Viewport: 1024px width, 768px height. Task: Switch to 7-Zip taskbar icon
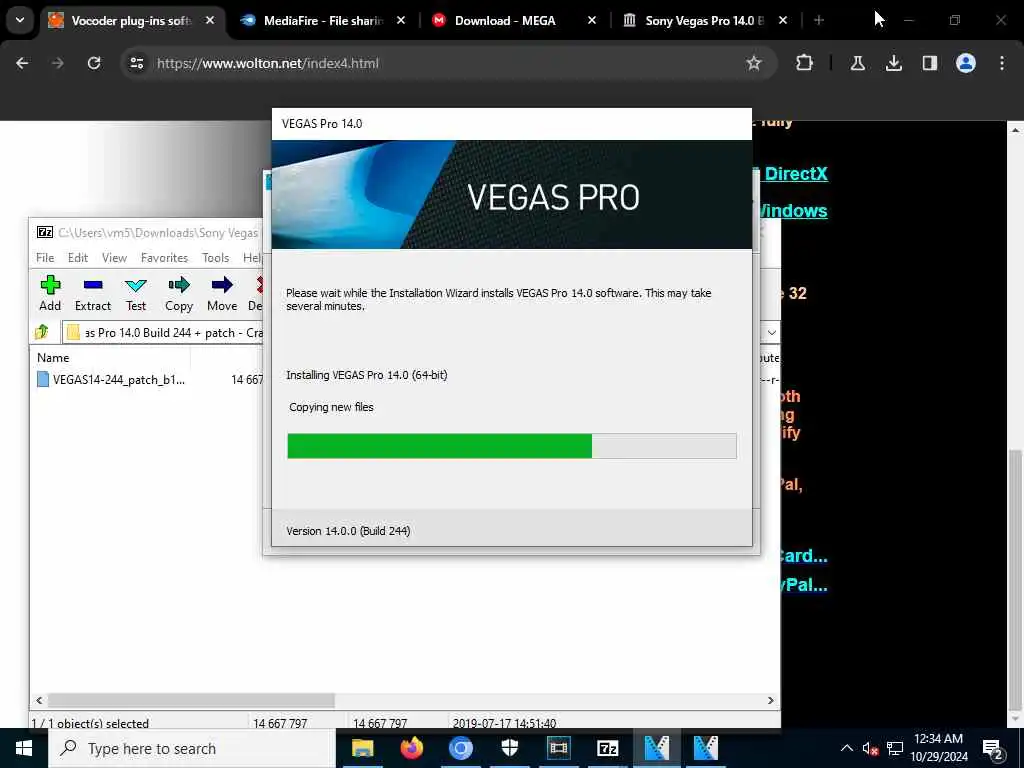coord(607,748)
